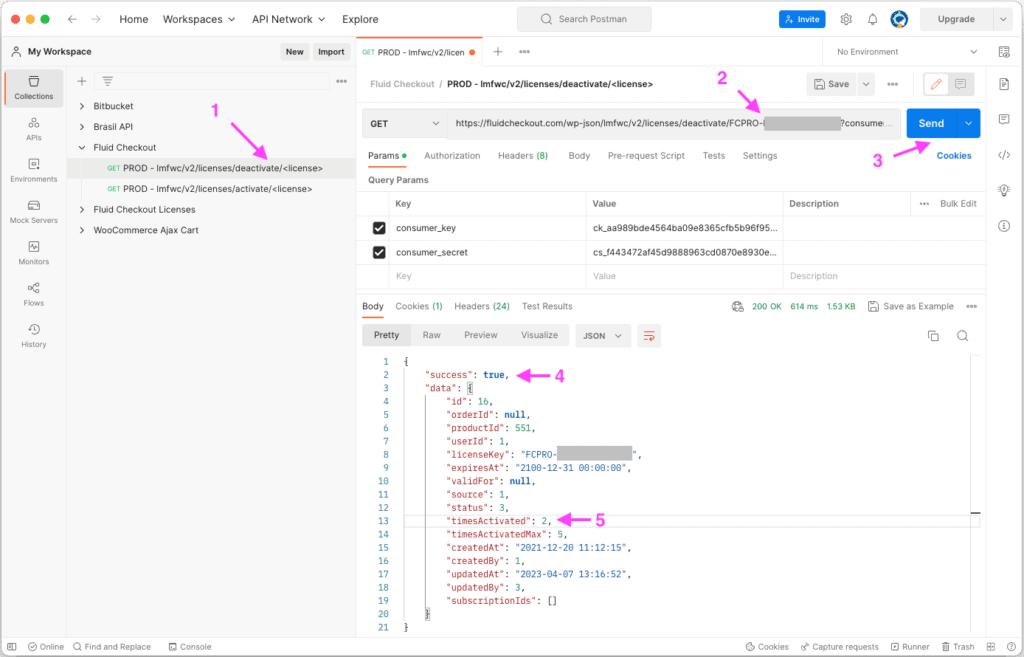Open the Monitors sidebar panel
Viewport: 1024px width, 657px height.
point(34,253)
